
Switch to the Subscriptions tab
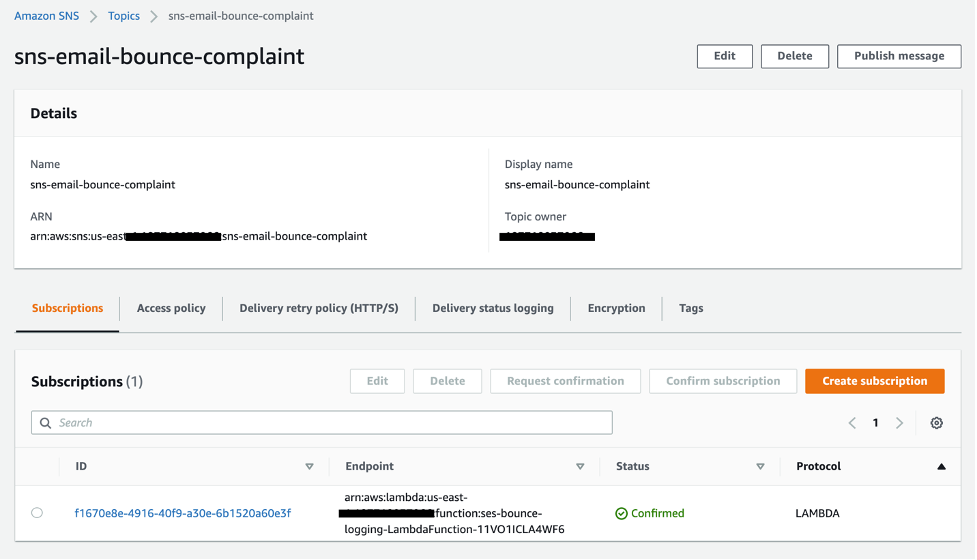coord(67,308)
